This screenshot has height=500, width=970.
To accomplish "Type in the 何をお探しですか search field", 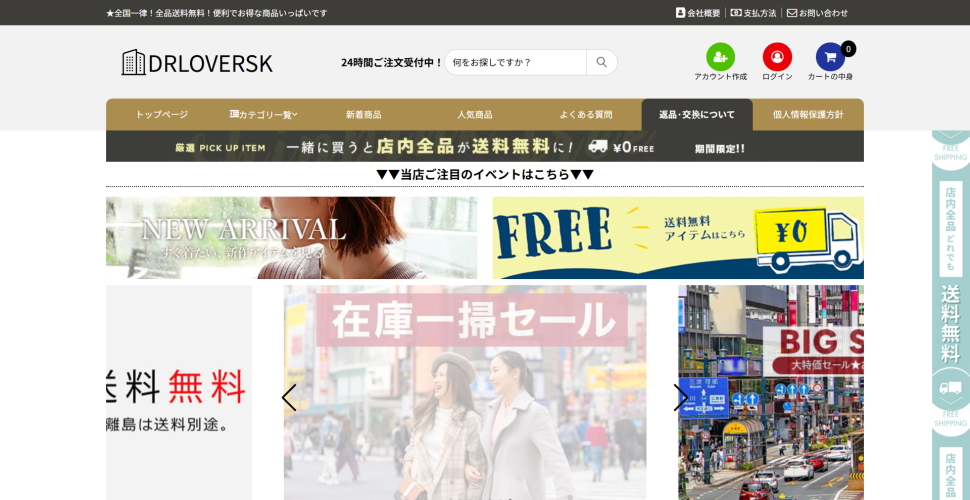I will (x=515, y=62).
